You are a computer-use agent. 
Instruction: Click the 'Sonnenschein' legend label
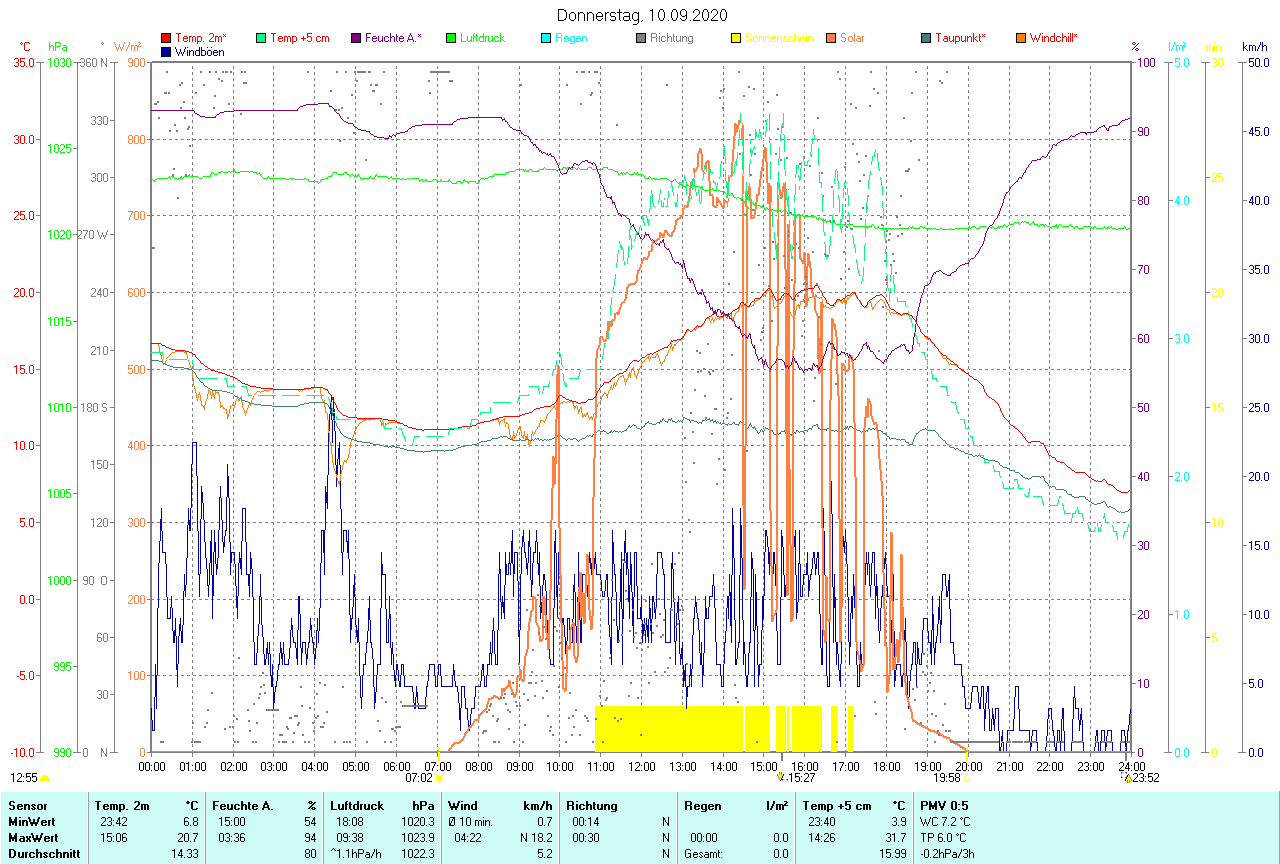(x=778, y=39)
